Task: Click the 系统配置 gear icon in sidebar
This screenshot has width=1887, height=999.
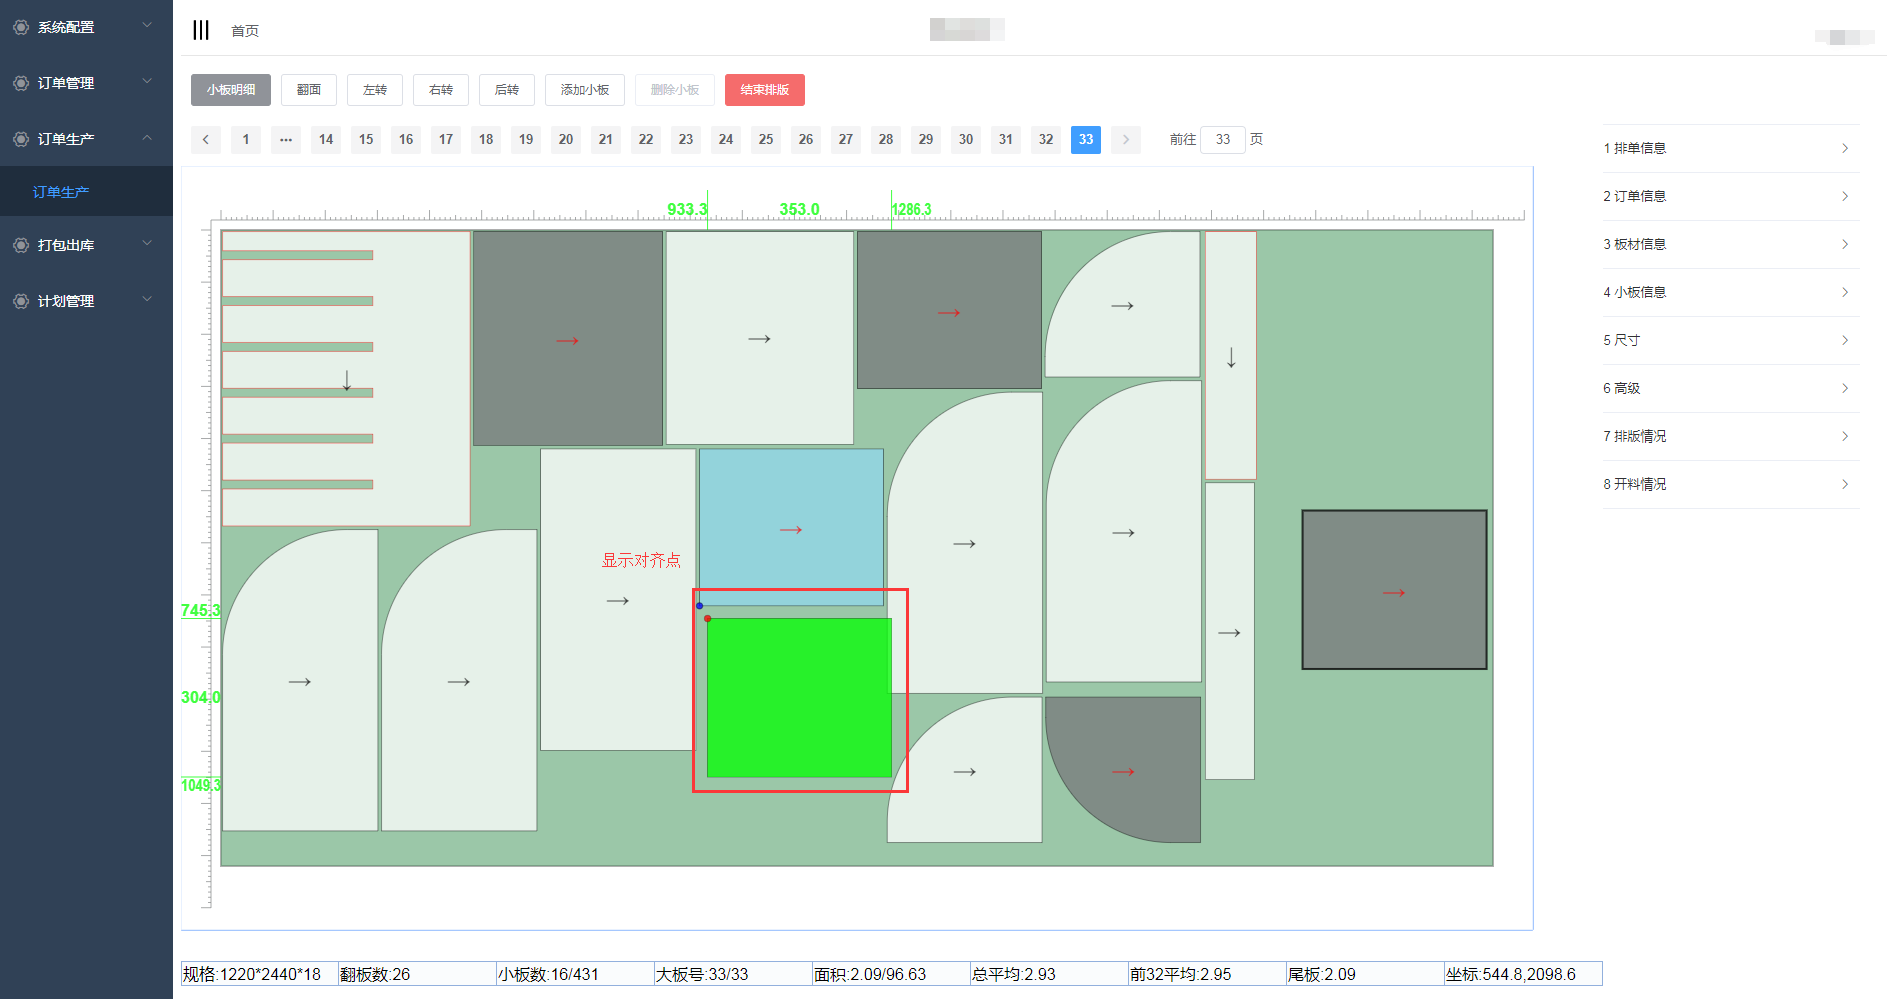Action: pyautogui.click(x=21, y=27)
